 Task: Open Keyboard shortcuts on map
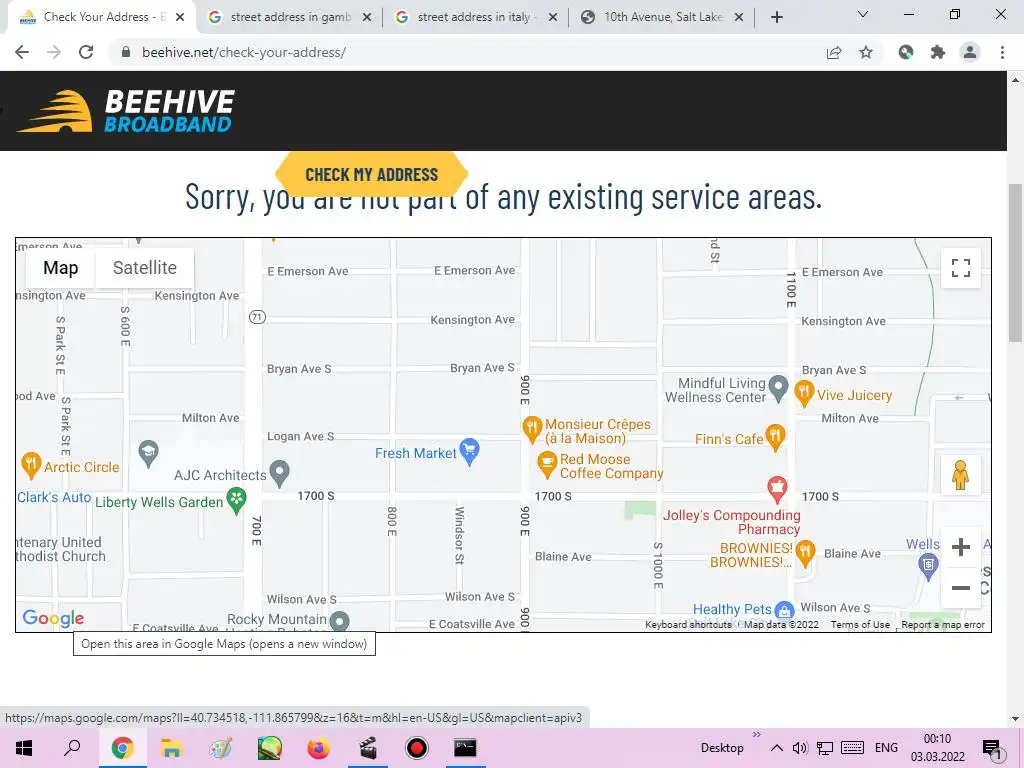coord(688,624)
